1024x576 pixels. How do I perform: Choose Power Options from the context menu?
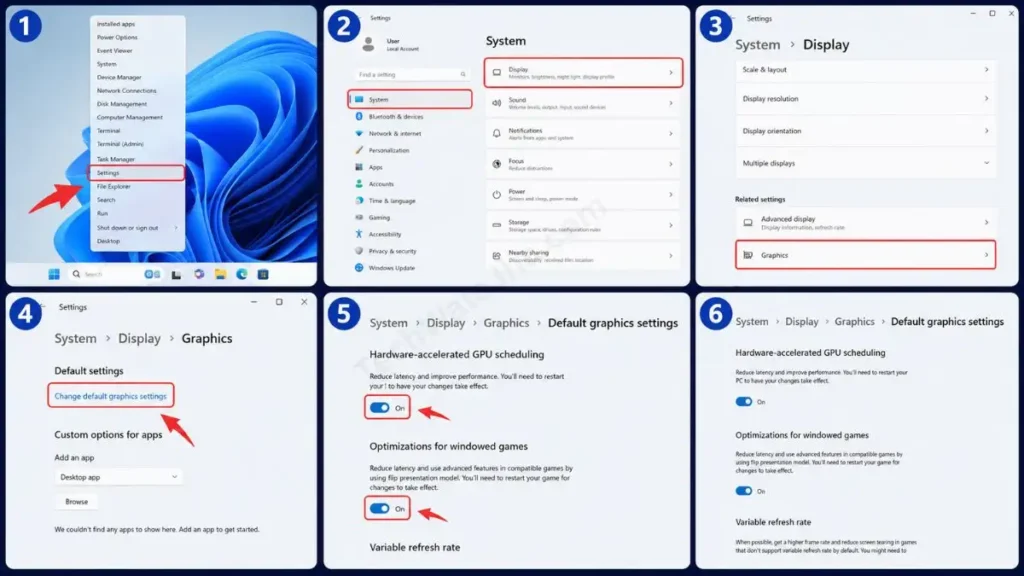(x=117, y=37)
